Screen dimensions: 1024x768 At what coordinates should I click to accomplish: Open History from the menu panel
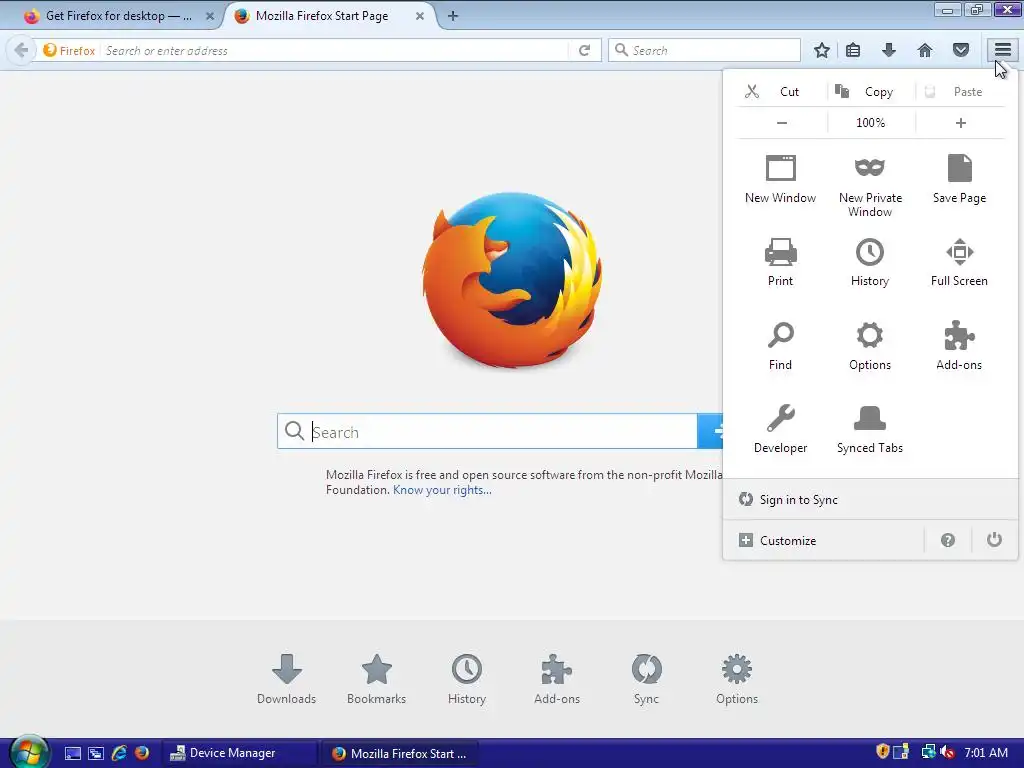pyautogui.click(x=870, y=263)
